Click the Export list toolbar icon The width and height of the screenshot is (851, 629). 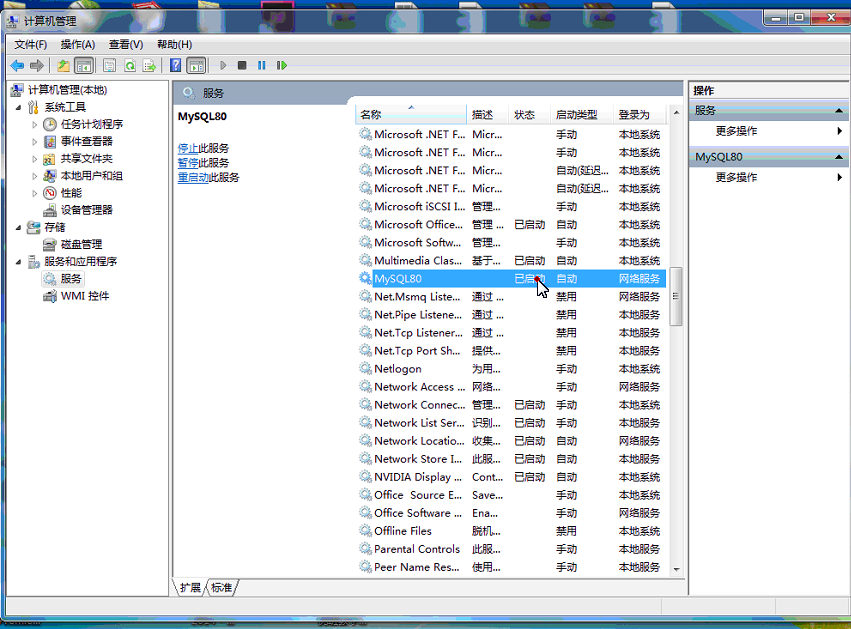coord(149,66)
